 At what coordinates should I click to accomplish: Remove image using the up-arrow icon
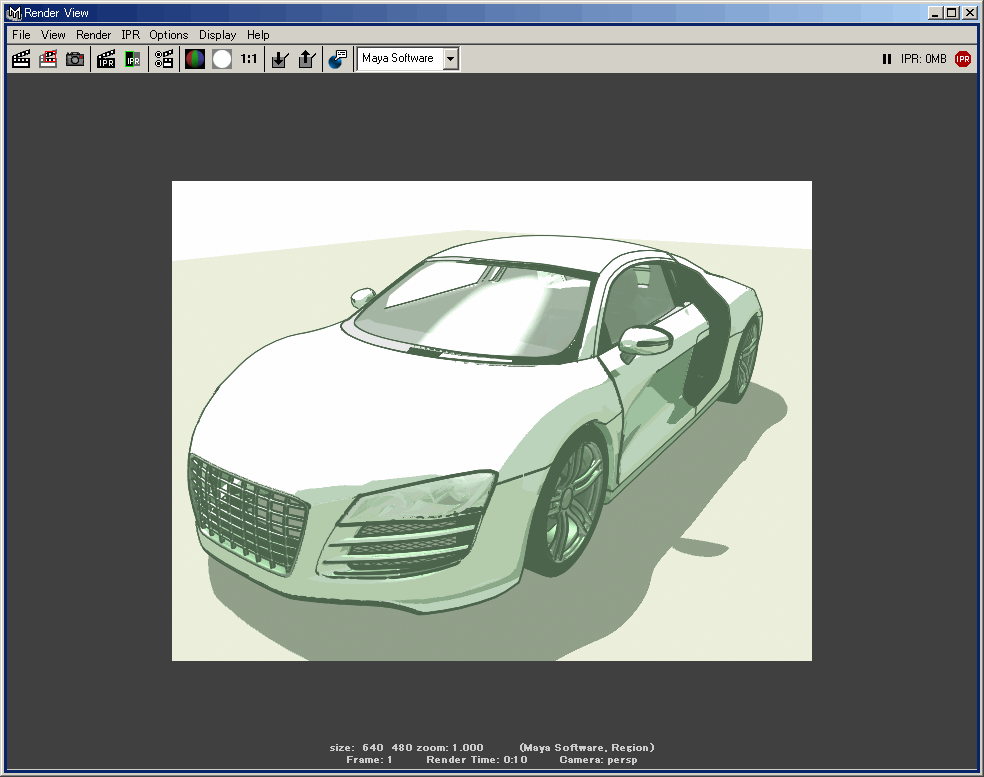pyautogui.click(x=307, y=59)
